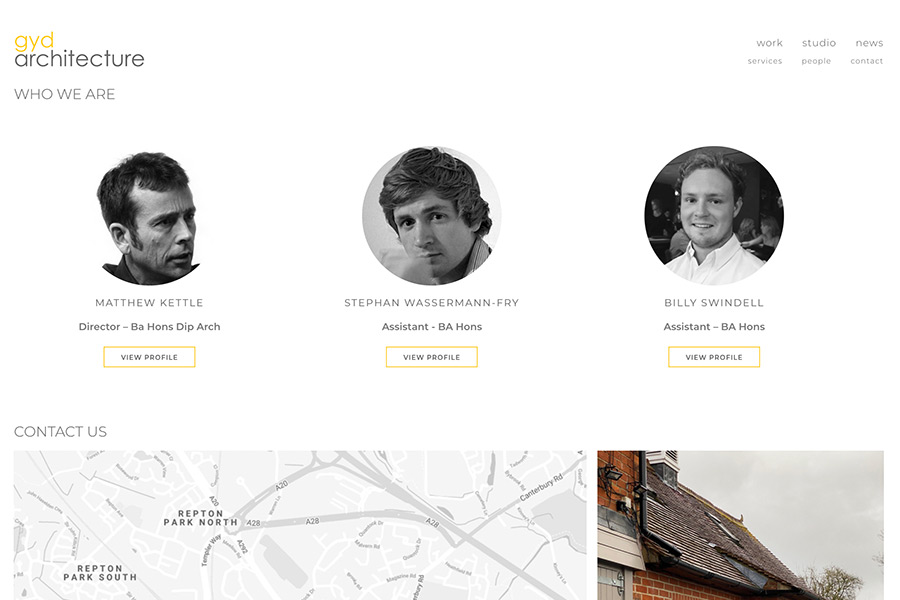Select the Matthew Kettle name heading
The height and width of the screenshot is (600, 900).
click(149, 303)
